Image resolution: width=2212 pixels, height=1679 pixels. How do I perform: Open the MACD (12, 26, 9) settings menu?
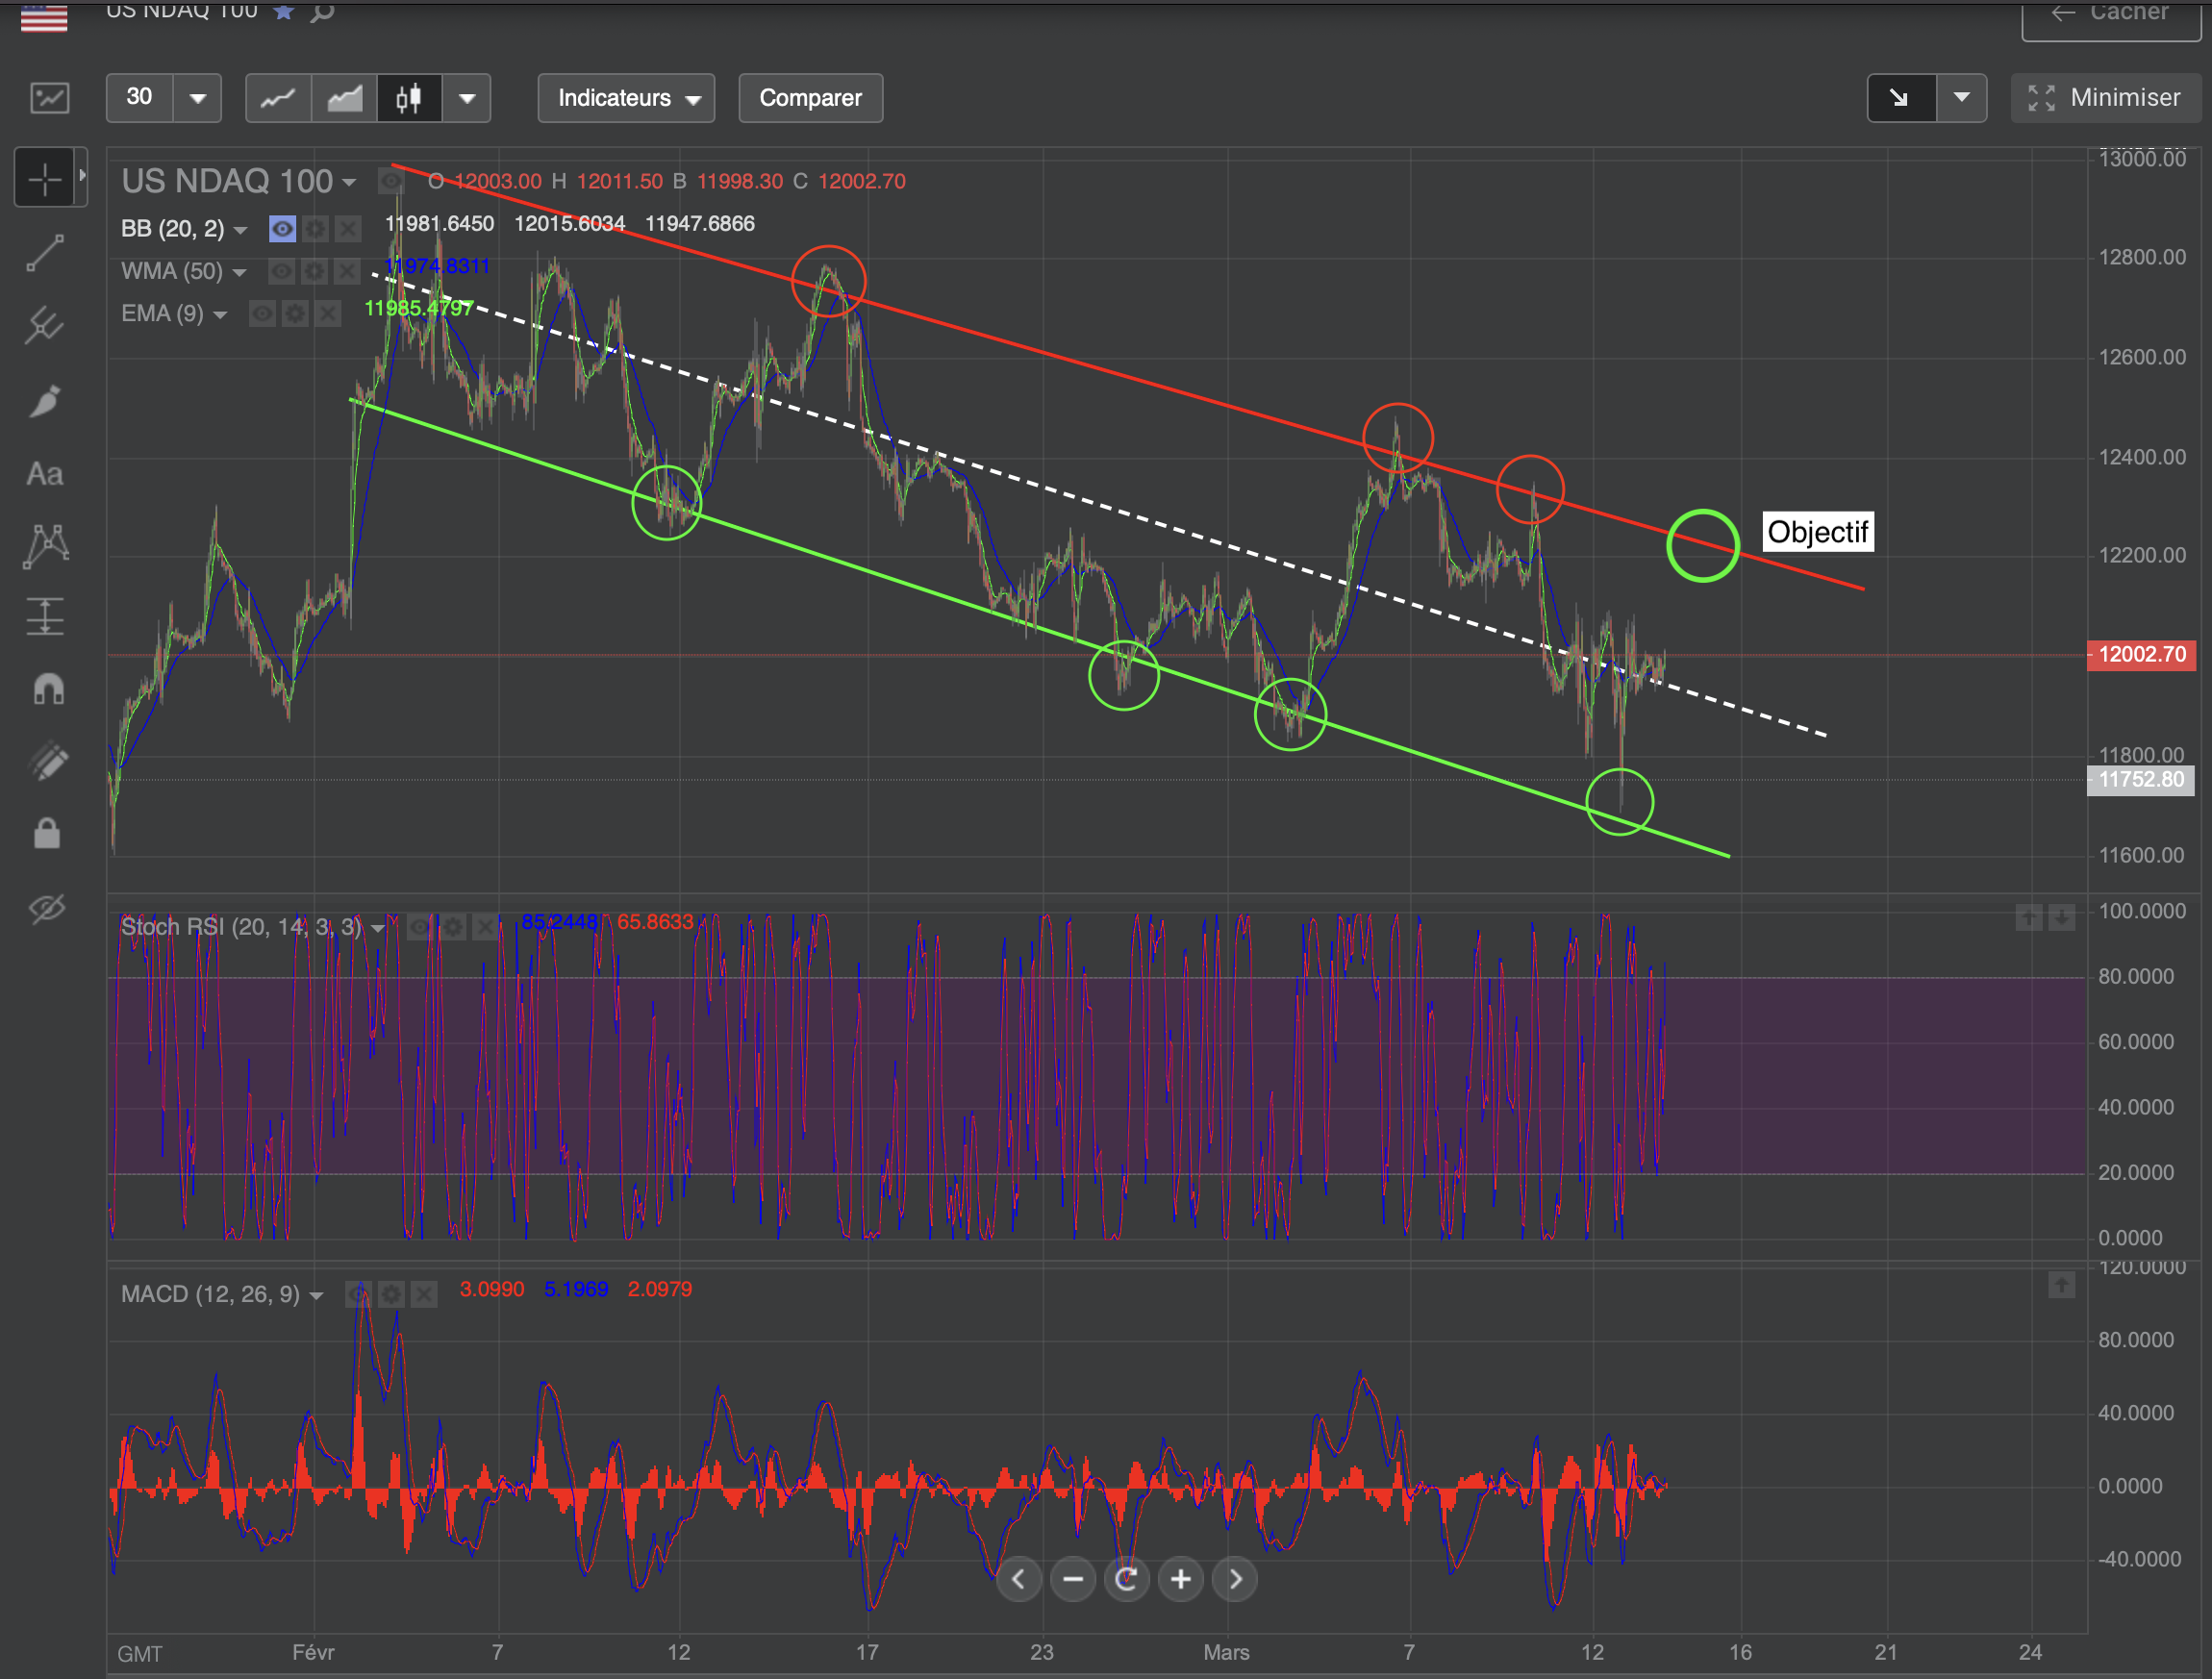(391, 1294)
